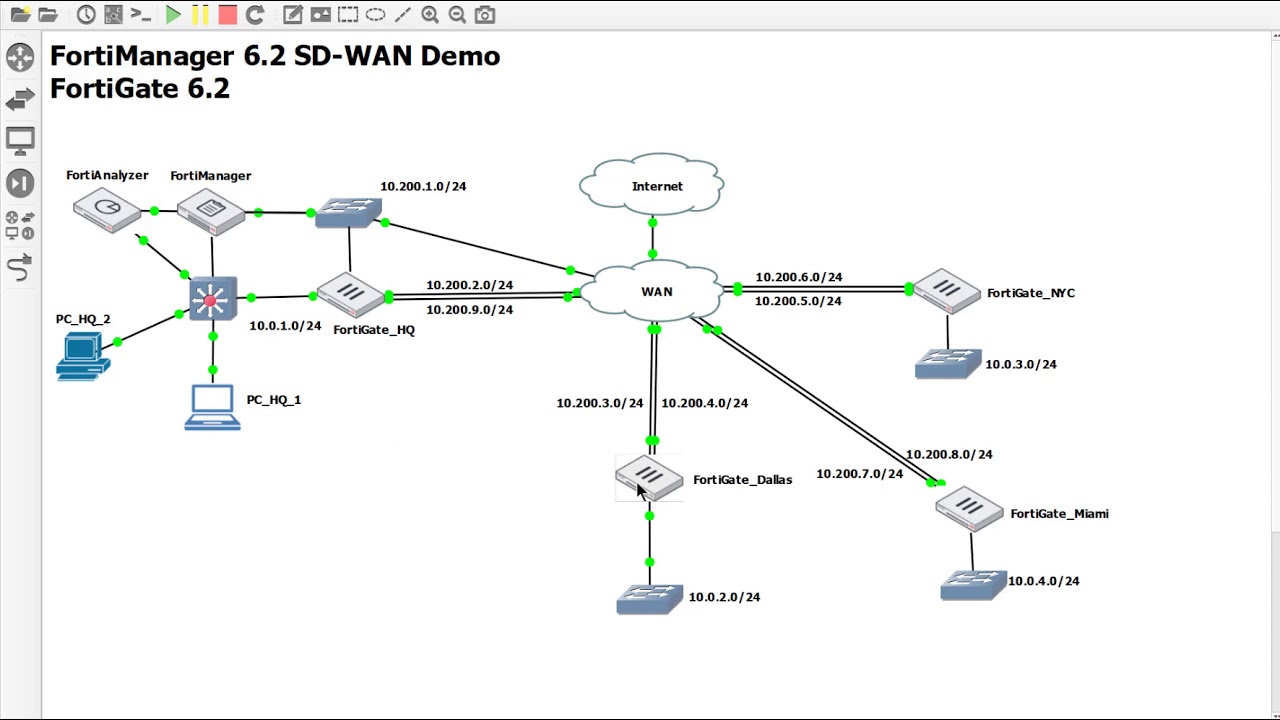Browse switches in device sidebar
This screenshot has width=1280, height=720.
pyautogui.click(x=20, y=99)
